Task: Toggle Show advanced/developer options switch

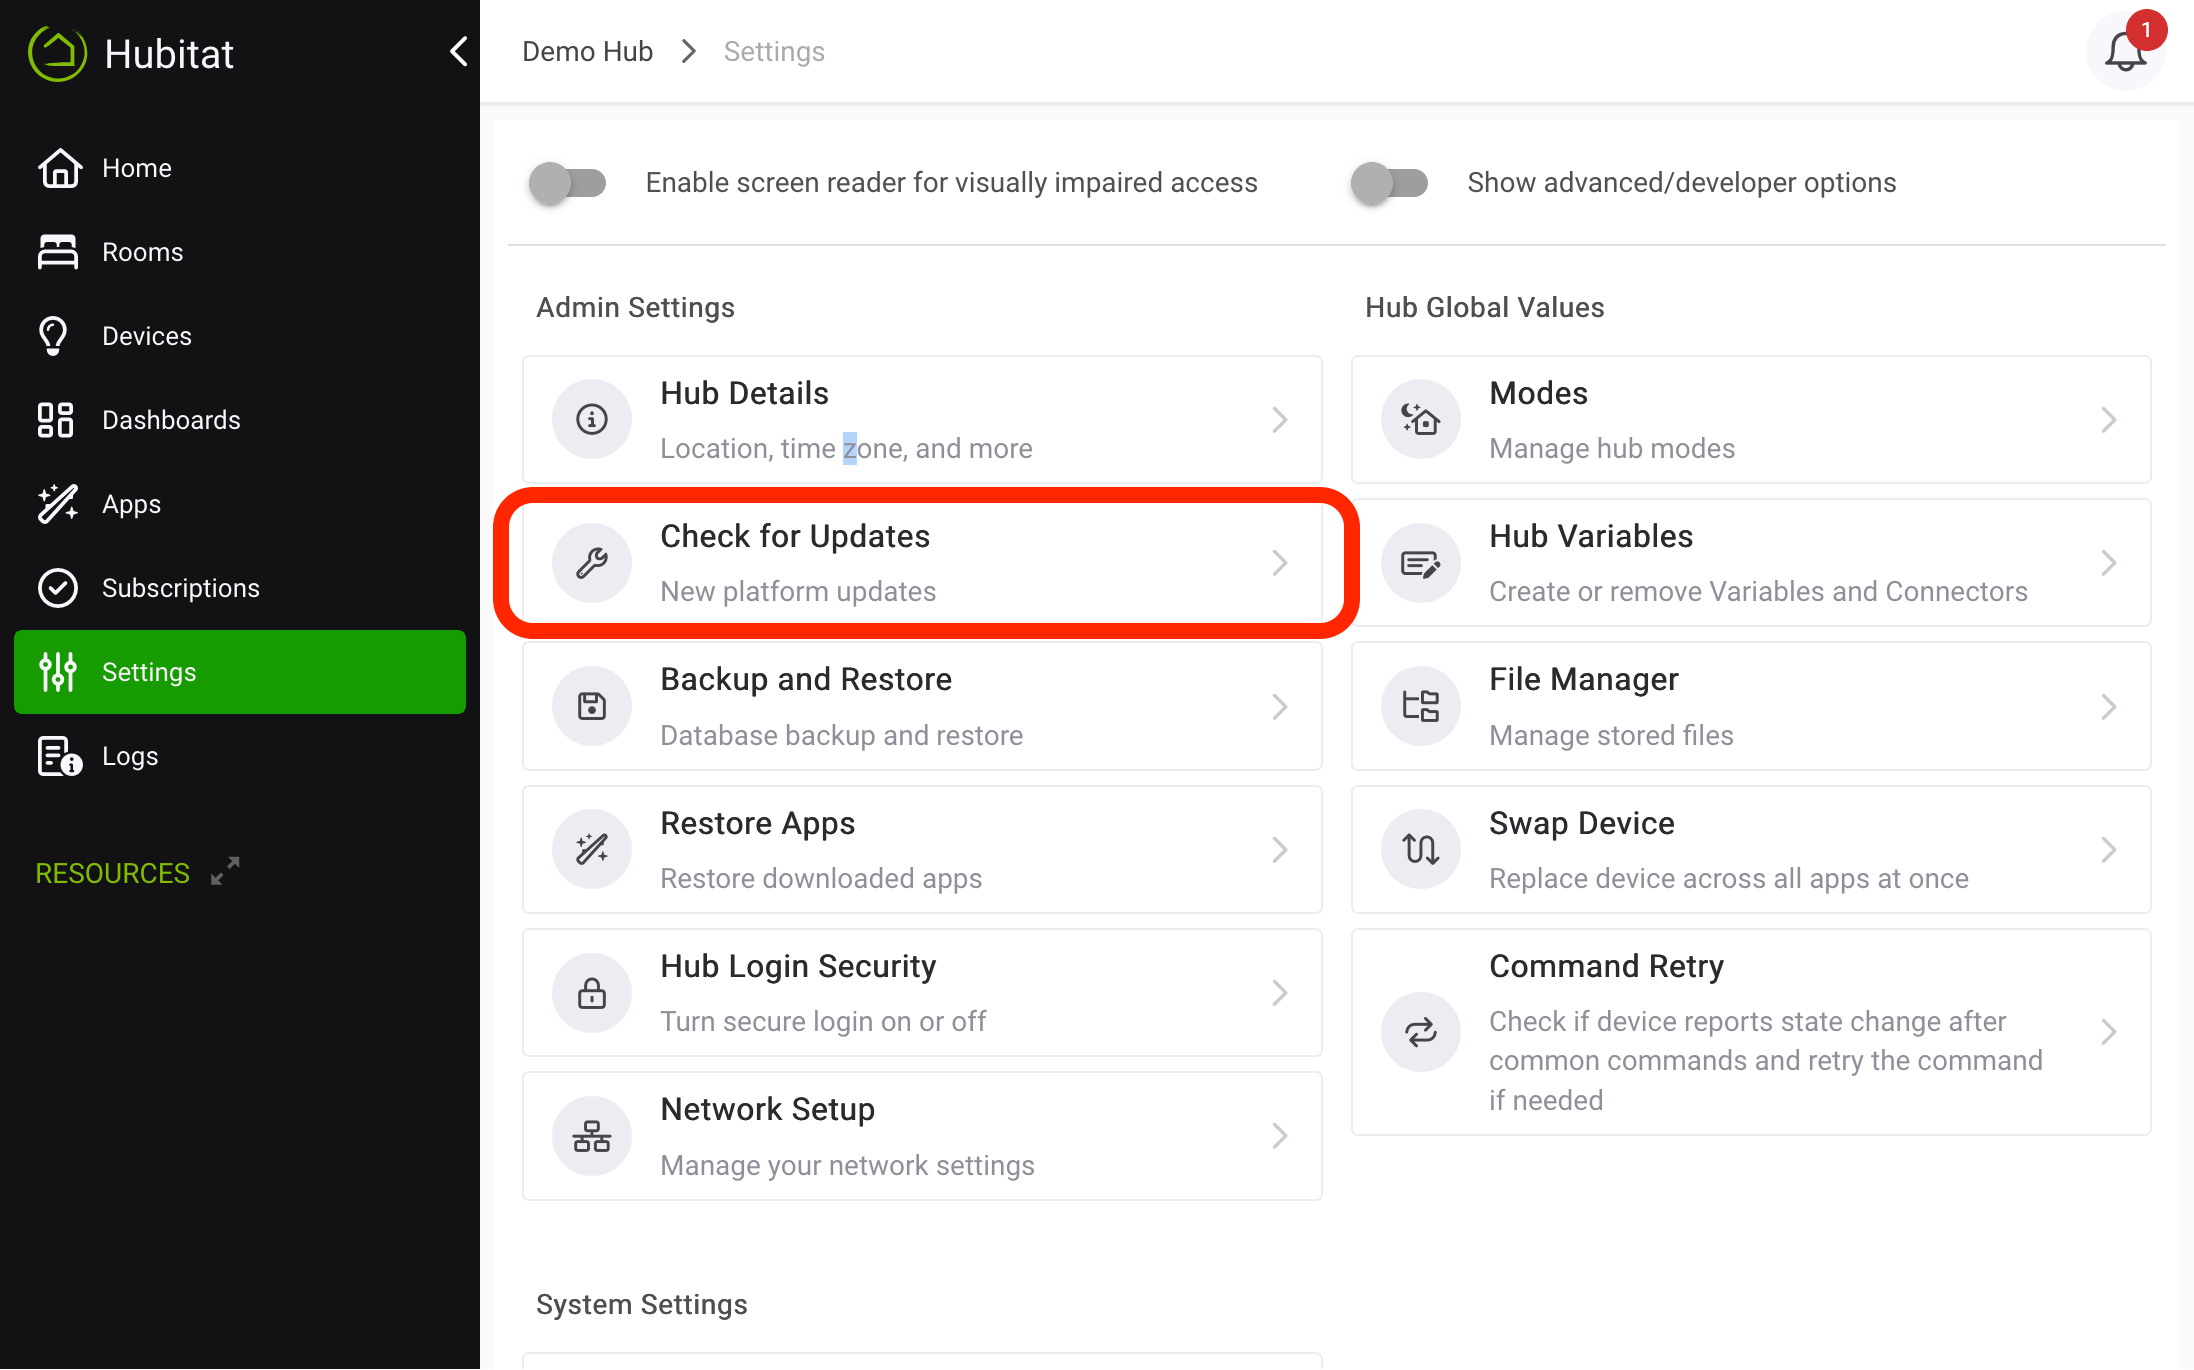Action: pos(1389,183)
